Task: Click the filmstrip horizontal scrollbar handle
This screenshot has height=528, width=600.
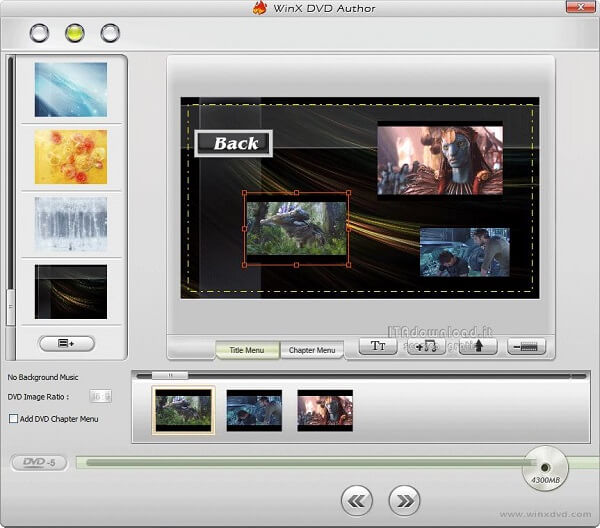Action: [170, 376]
